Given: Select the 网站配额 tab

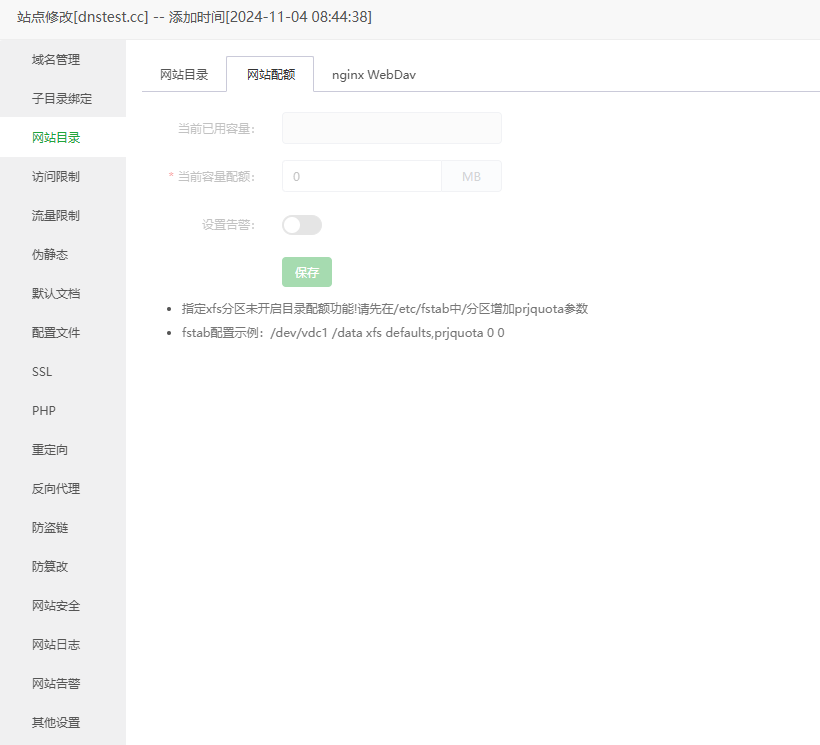Looking at the screenshot, I should click(x=270, y=74).
